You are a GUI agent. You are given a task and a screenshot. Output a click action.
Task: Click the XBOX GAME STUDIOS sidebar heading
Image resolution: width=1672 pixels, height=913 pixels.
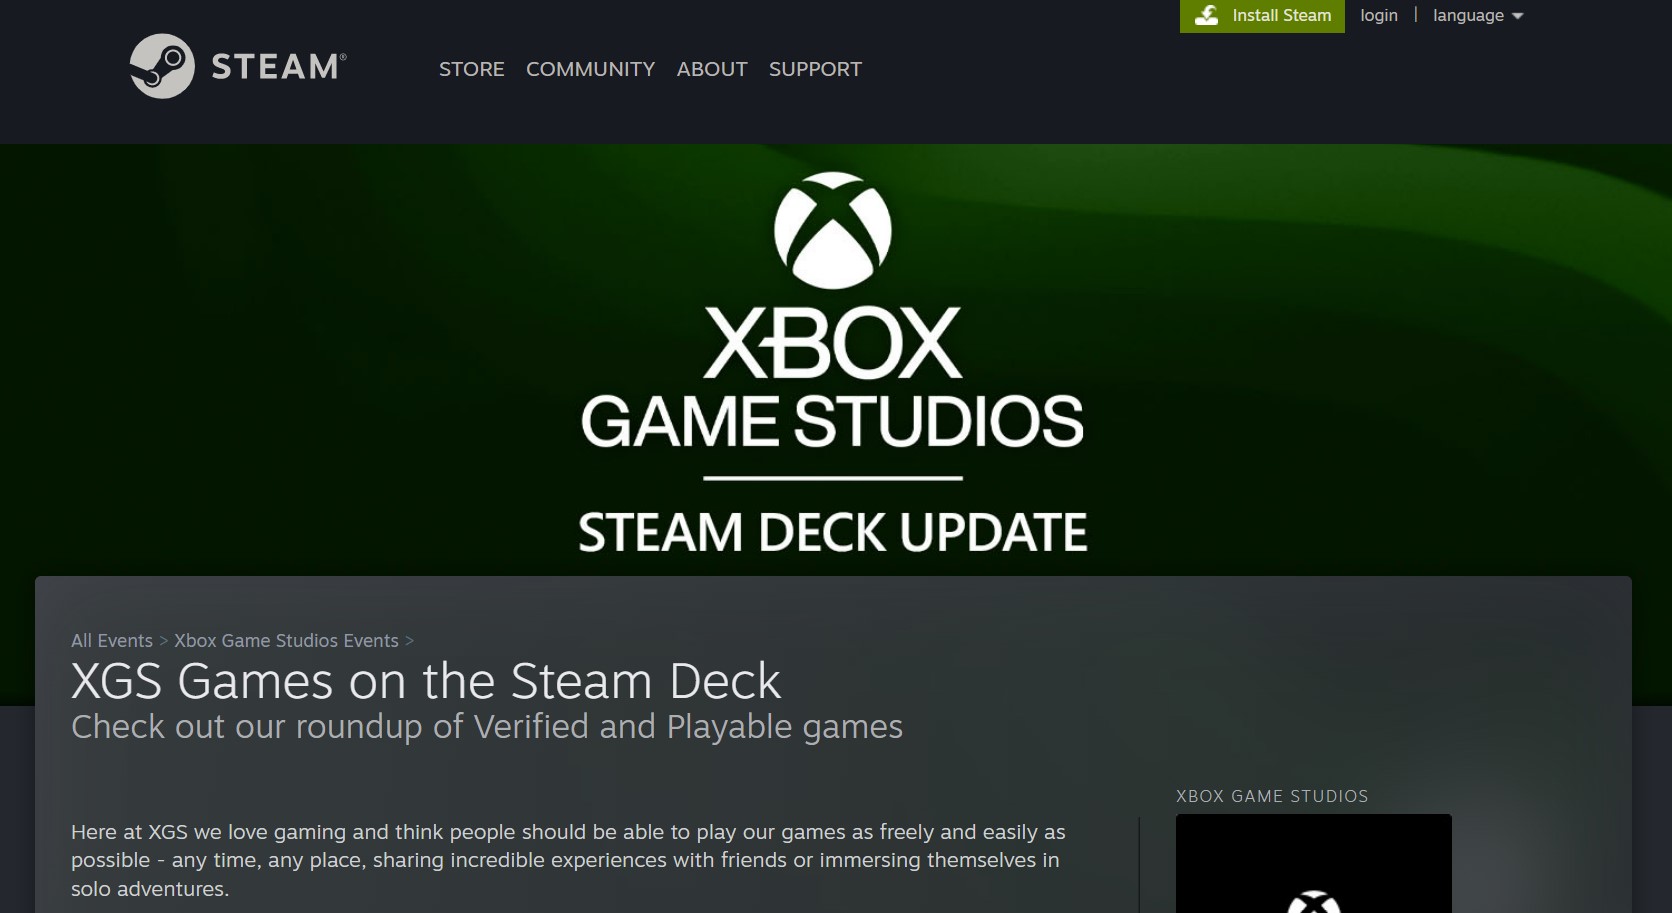pos(1272,796)
